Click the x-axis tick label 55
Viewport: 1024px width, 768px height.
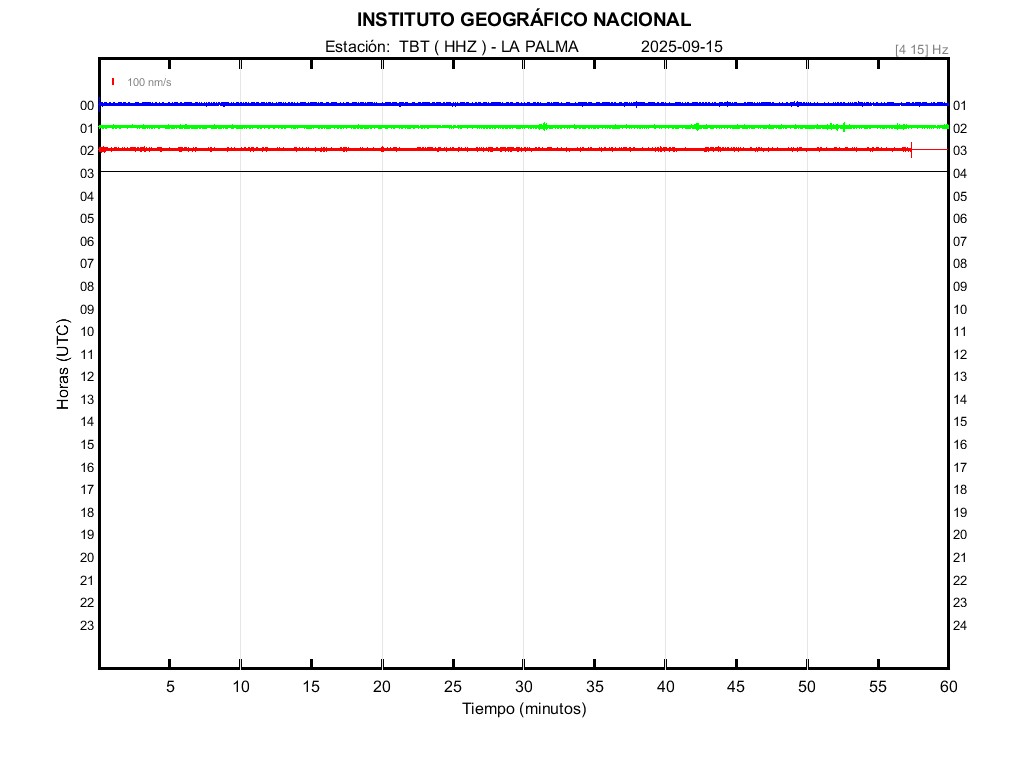pos(878,686)
